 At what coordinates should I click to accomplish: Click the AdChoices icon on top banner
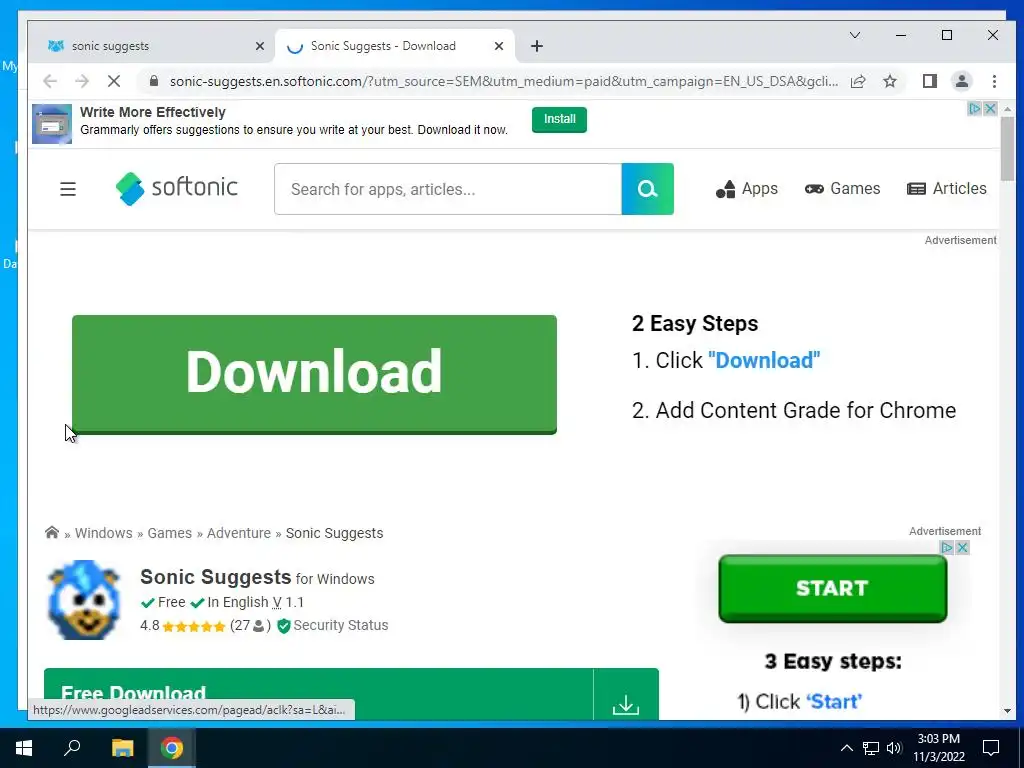tap(974, 108)
